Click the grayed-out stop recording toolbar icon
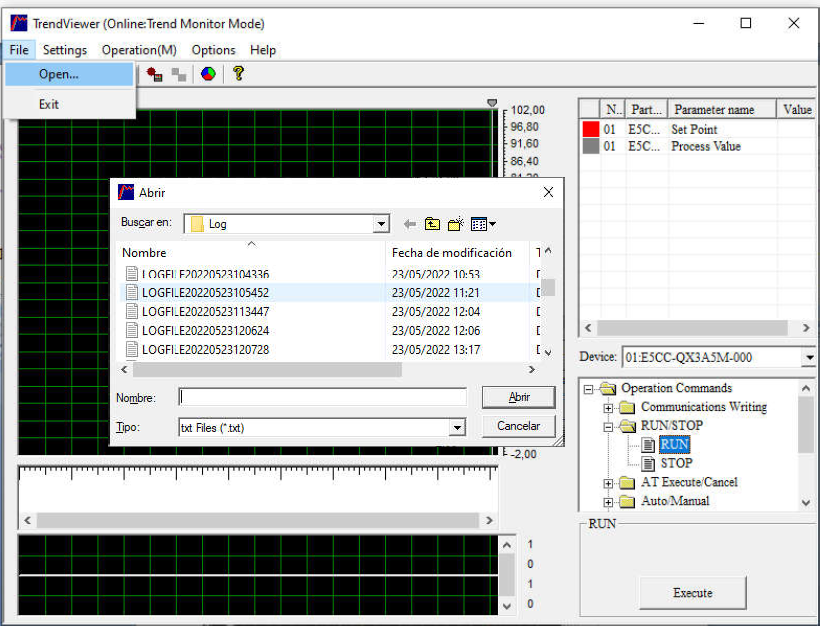This screenshot has width=823, height=630. [x=179, y=75]
